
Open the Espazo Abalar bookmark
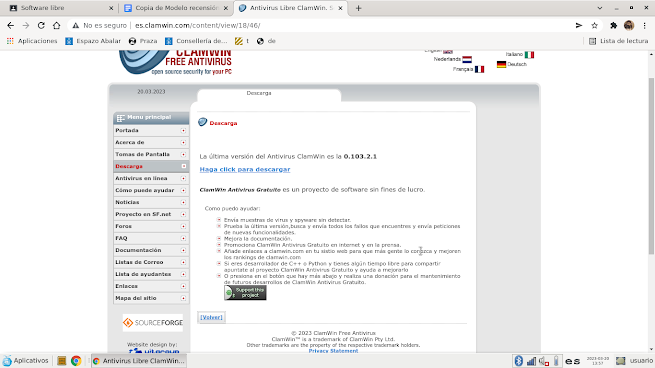point(93,41)
